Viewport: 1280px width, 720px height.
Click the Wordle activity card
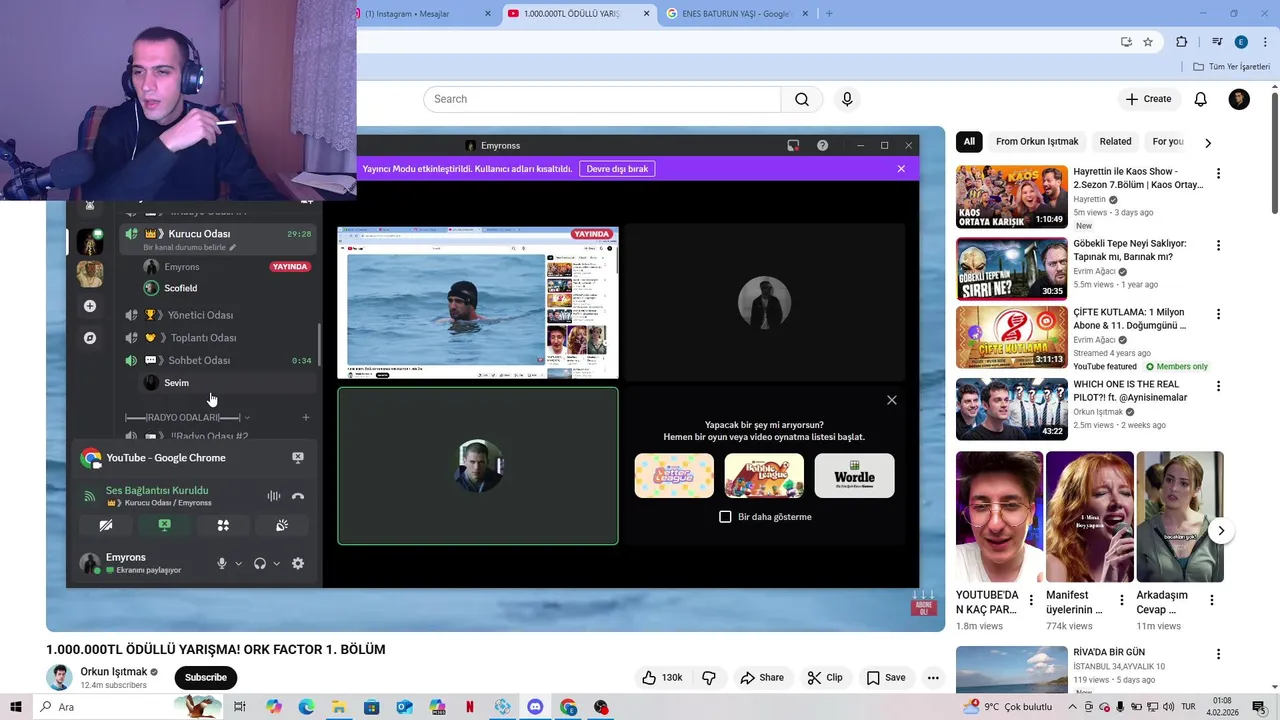coord(854,475)
